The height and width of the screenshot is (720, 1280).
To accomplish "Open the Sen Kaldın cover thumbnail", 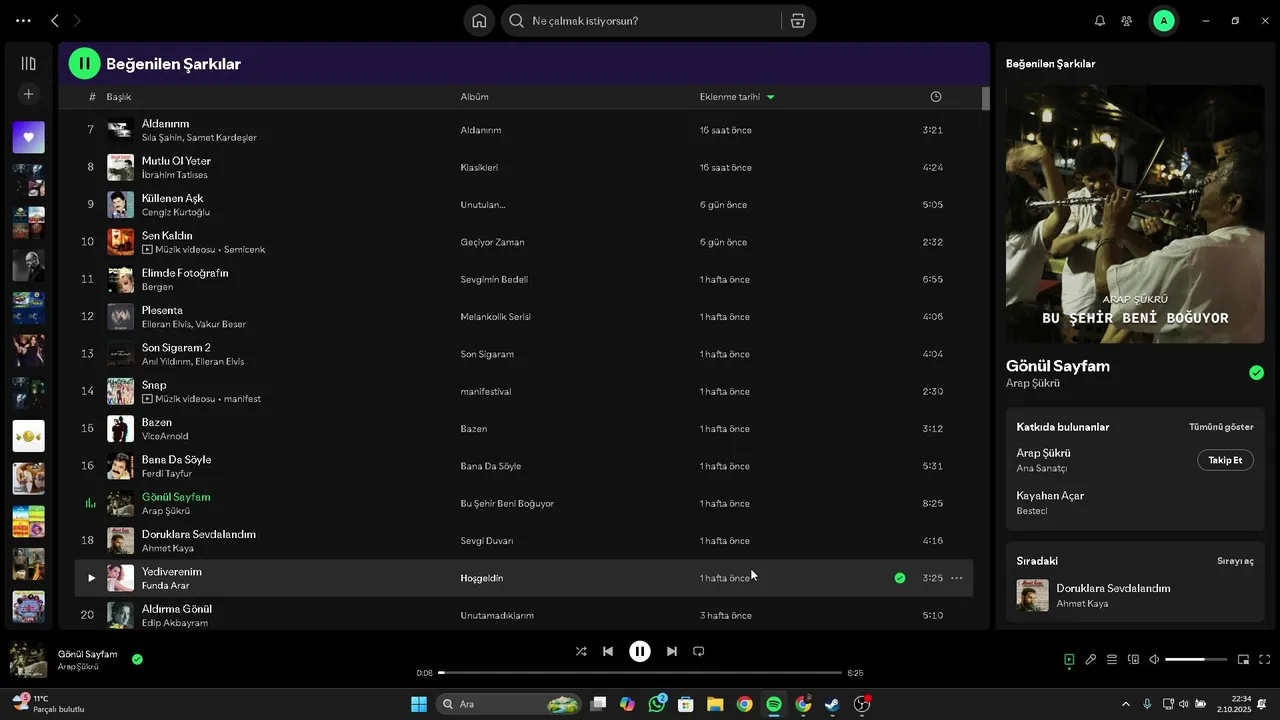I will (120, 242).
